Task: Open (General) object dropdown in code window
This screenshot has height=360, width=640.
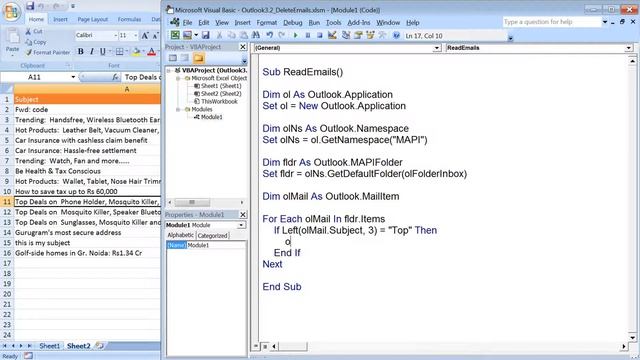Action: click(437, 48)
